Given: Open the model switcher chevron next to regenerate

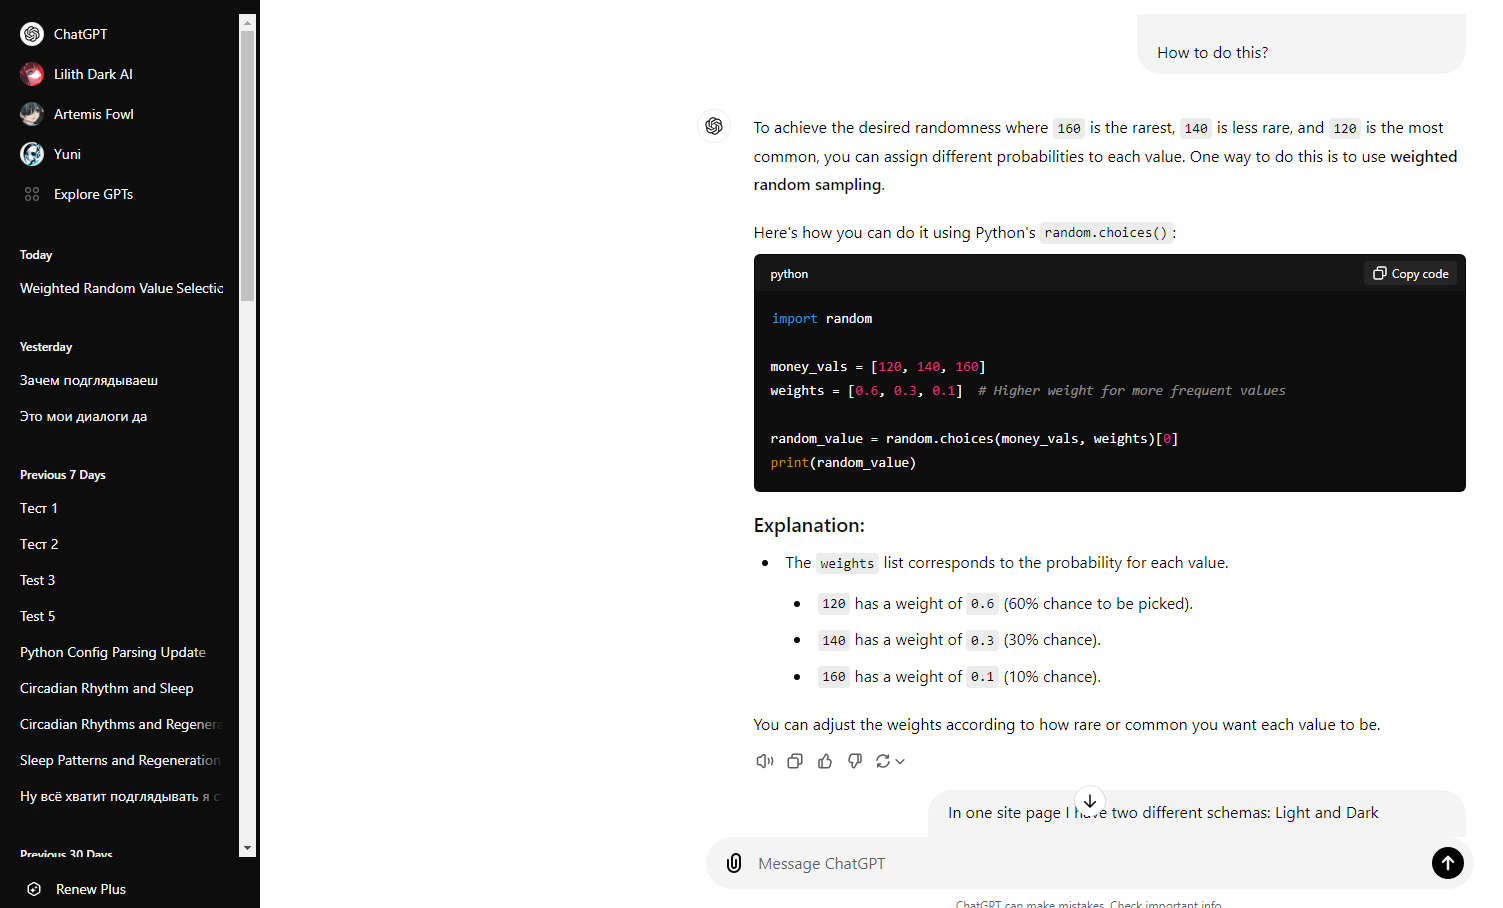Looking at the screenshot, I should pos(900,761).
